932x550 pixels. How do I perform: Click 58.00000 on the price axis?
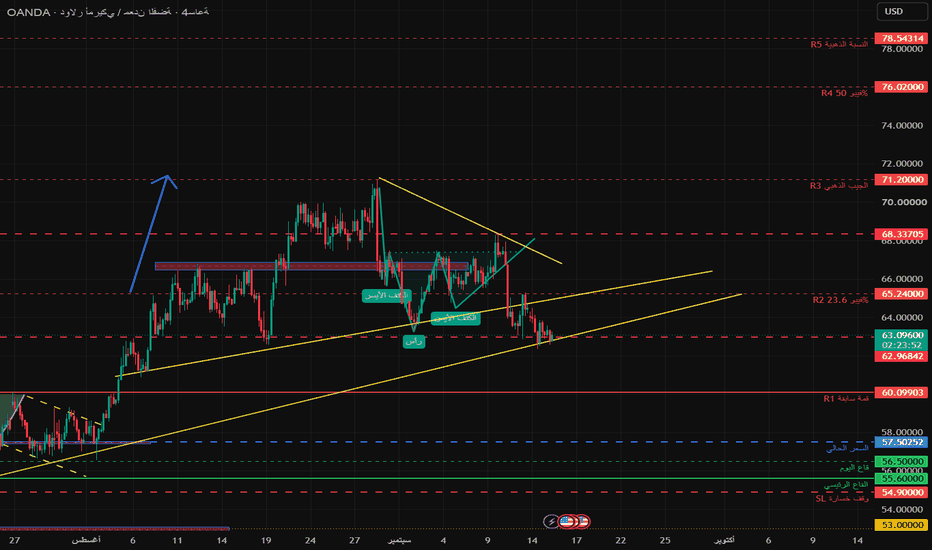pos(902,432)
